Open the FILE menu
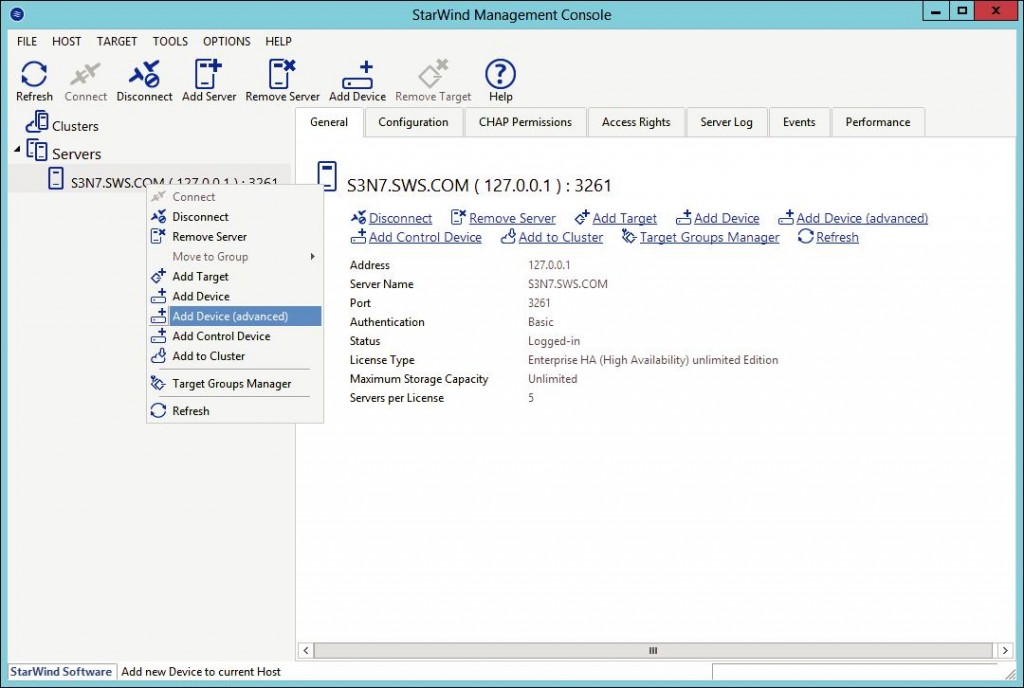 pyautogui.click(x=27, y=41)
